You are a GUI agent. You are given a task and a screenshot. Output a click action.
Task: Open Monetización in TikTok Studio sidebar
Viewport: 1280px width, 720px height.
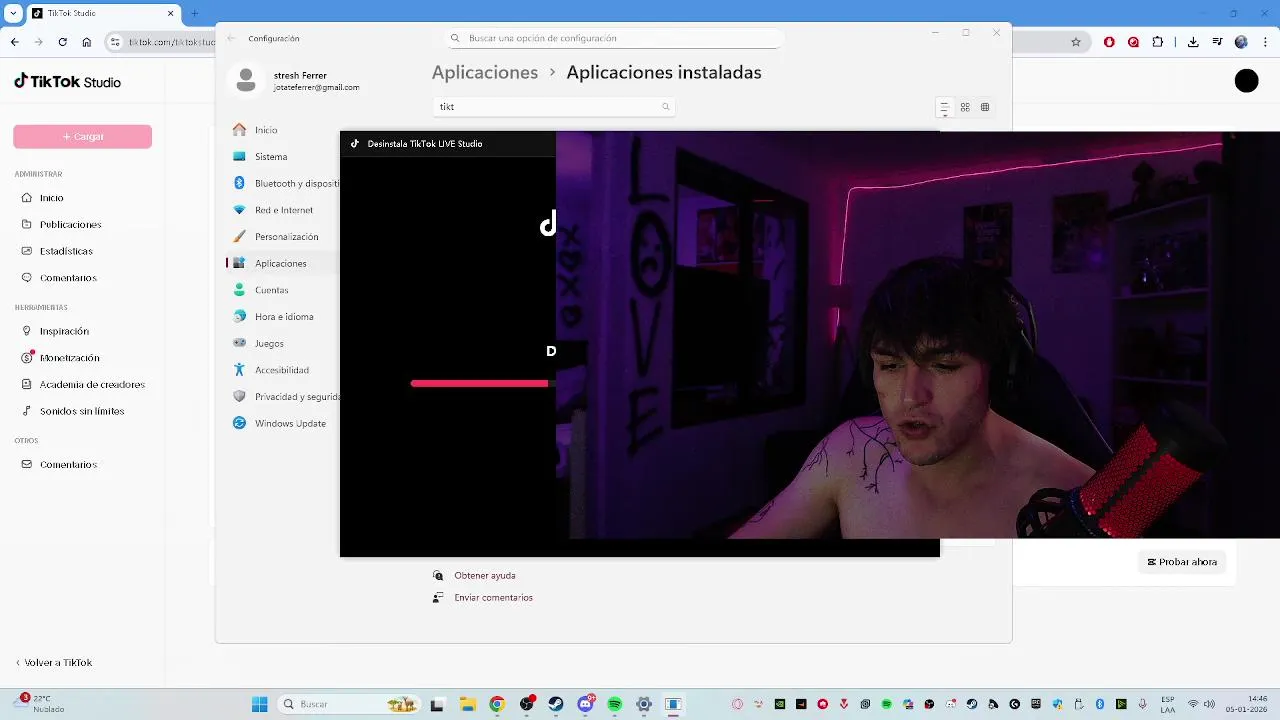(x=69, y=357)
